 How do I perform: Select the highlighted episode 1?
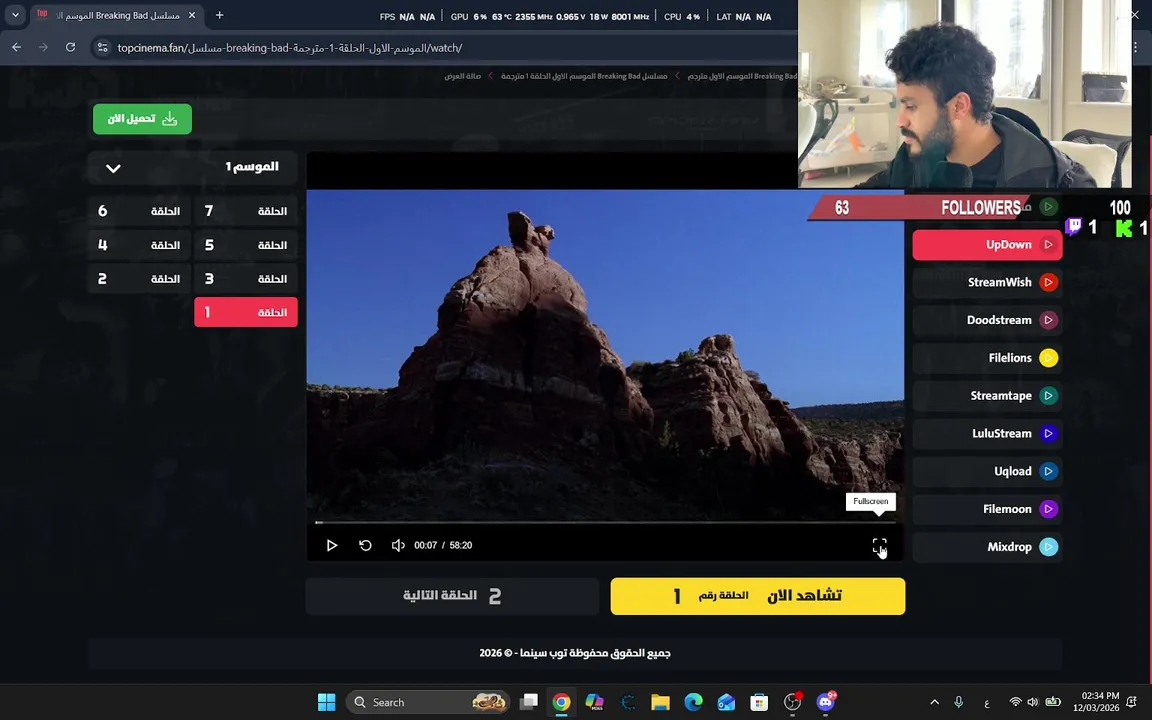pyautogui.click(x=245, y=312)
